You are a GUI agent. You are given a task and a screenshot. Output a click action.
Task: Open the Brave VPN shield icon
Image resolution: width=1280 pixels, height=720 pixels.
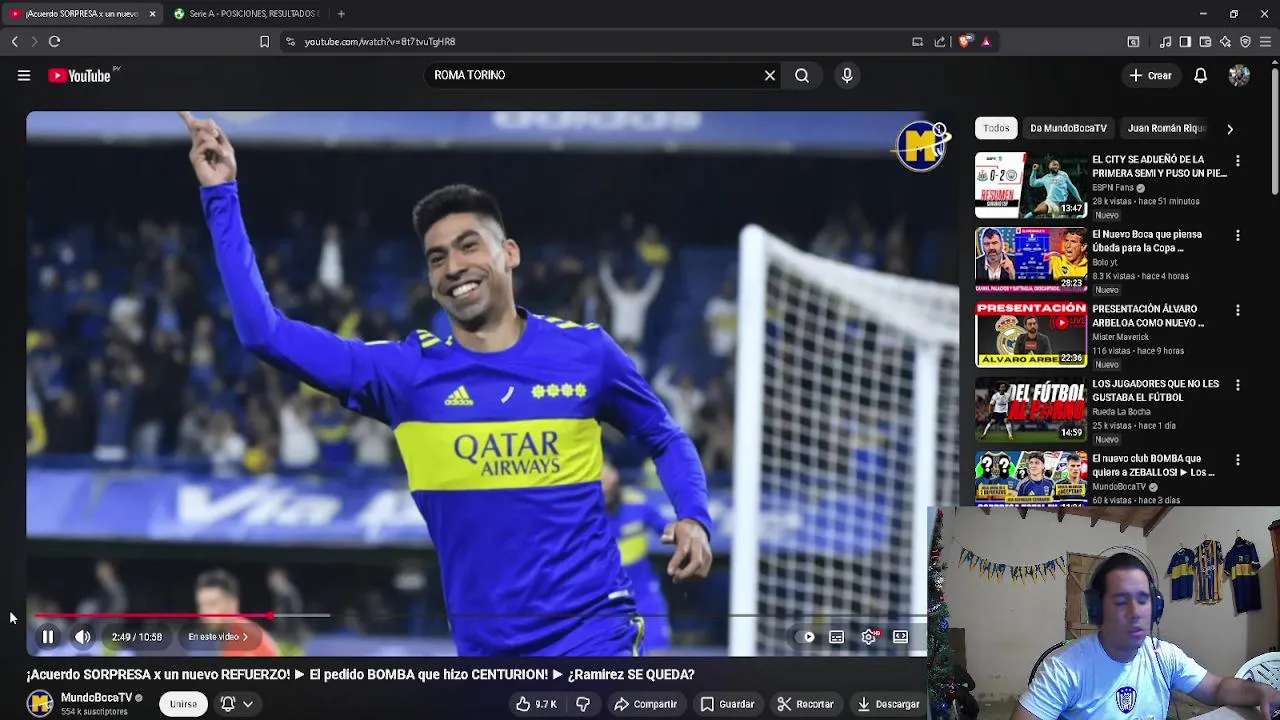click(1245, 42)
